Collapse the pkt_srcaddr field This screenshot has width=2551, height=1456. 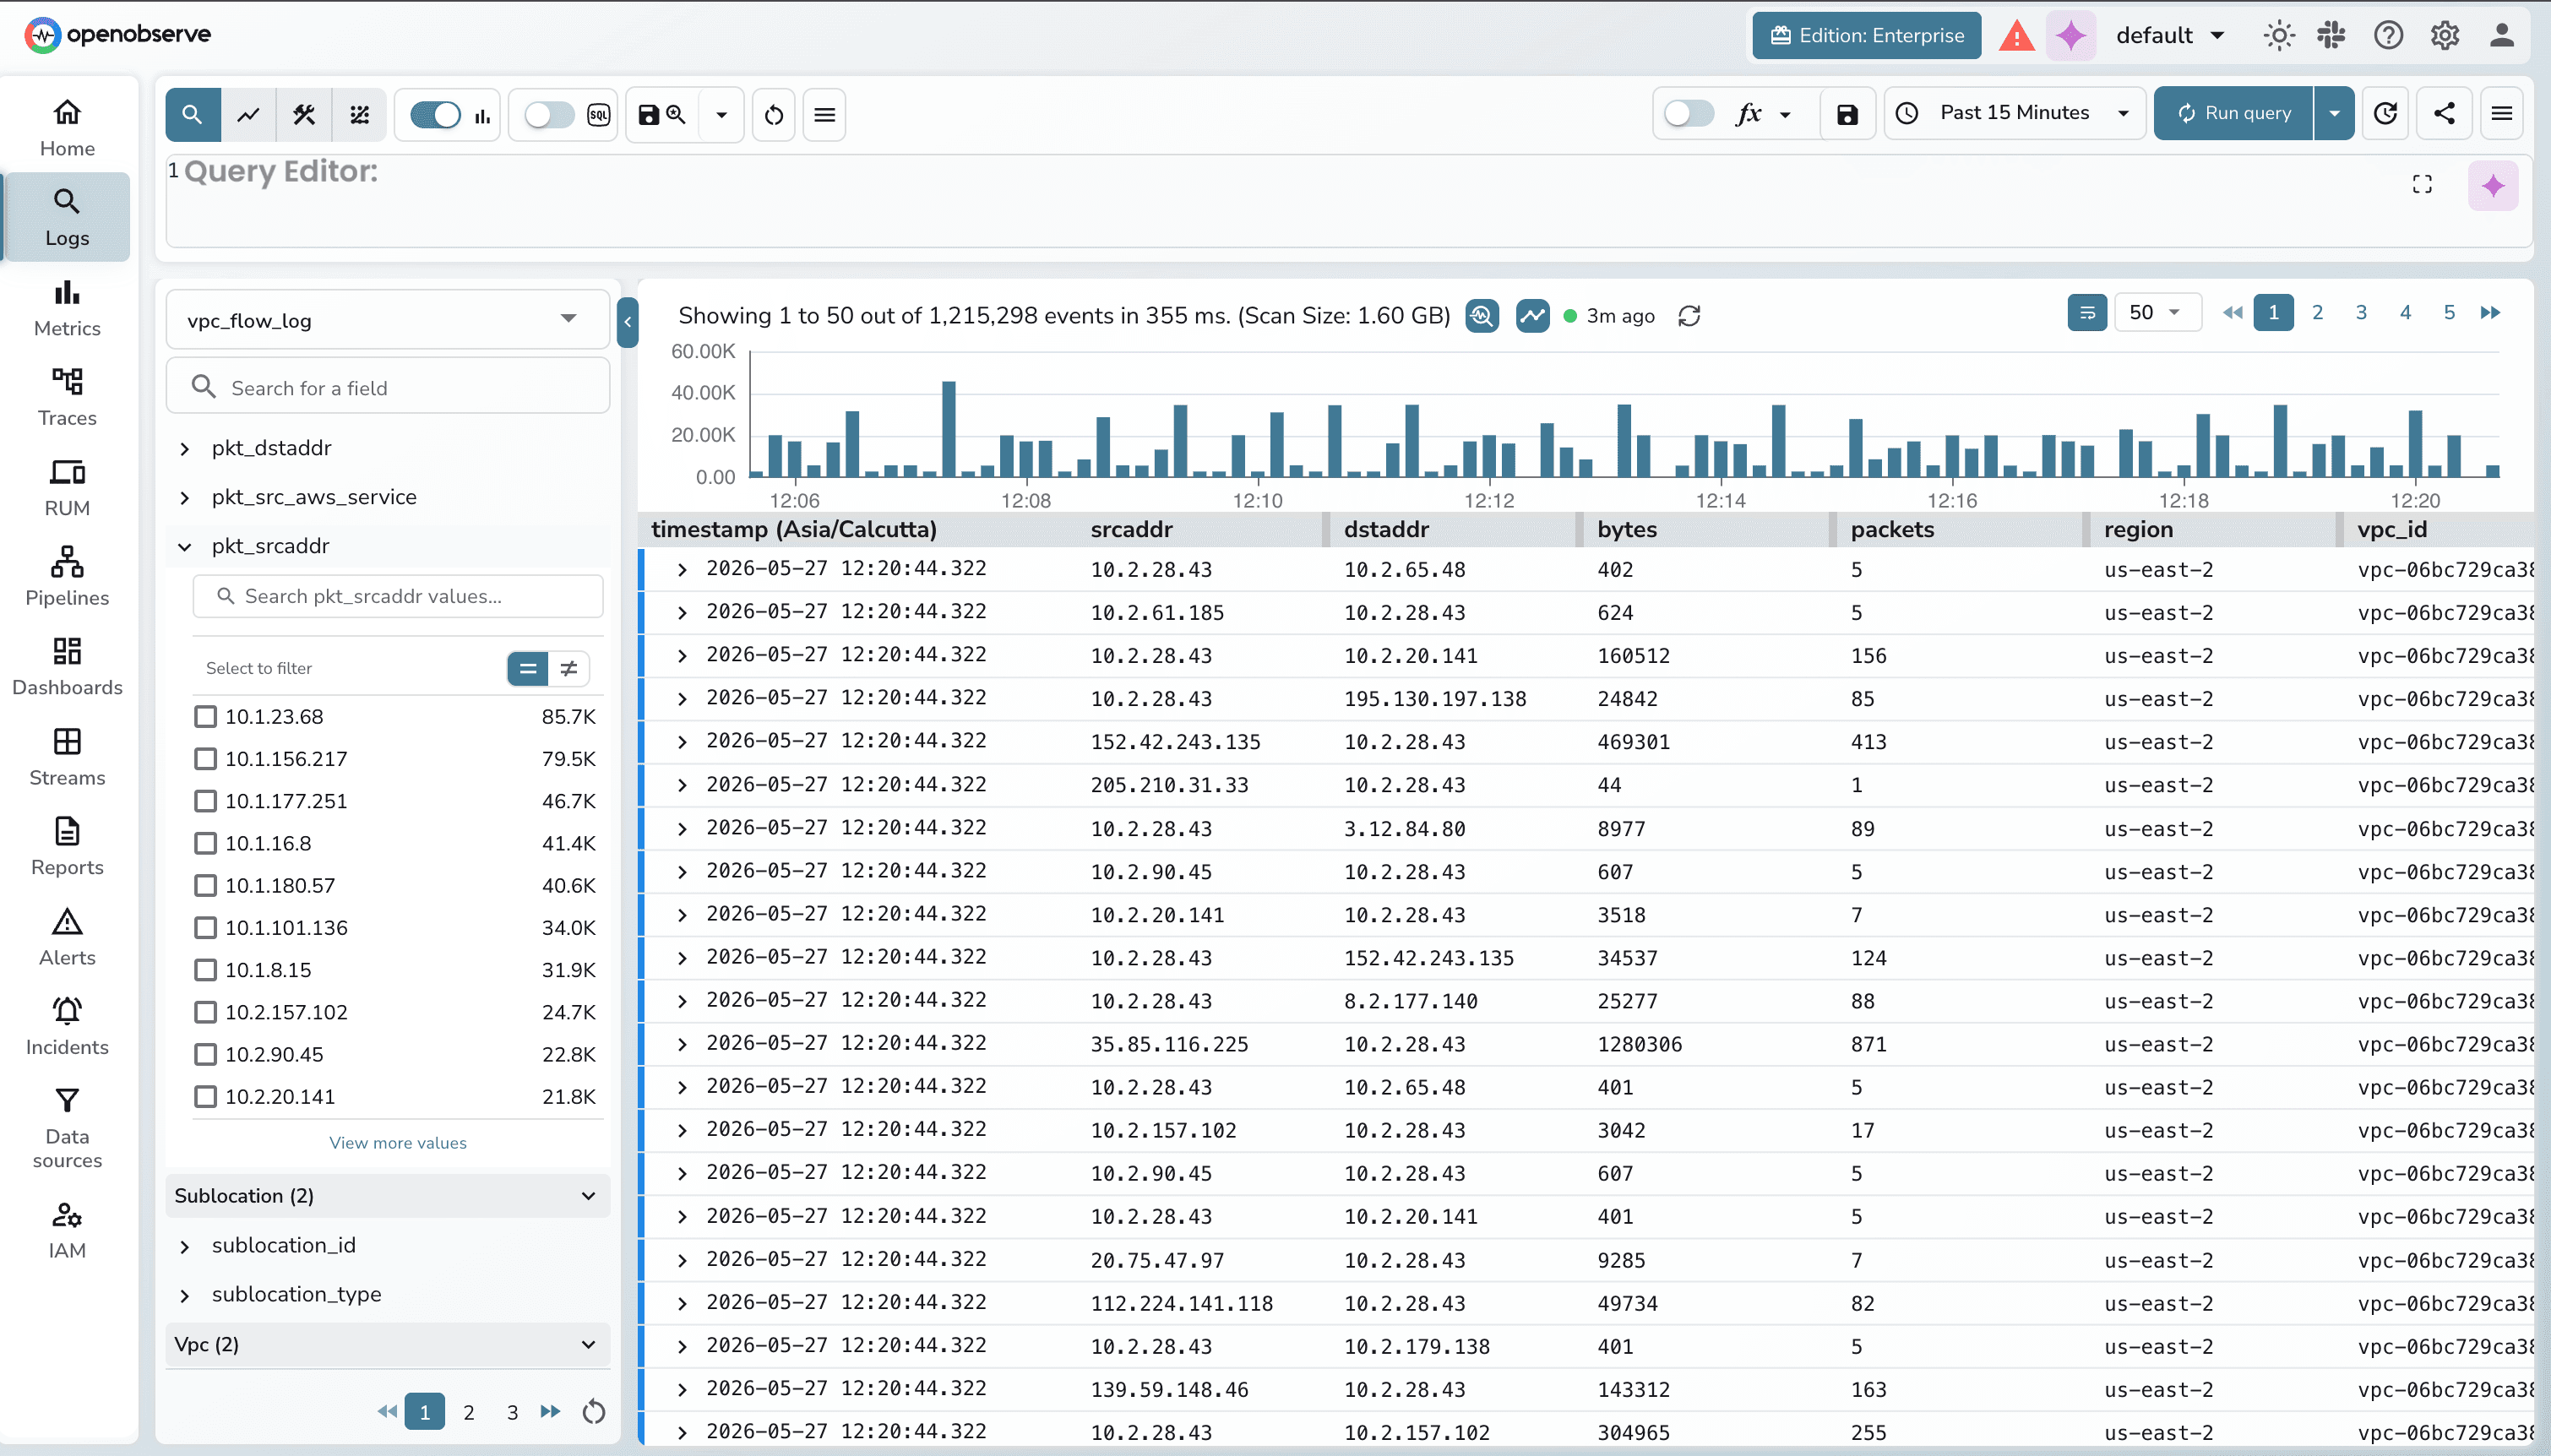click(185, 547)
